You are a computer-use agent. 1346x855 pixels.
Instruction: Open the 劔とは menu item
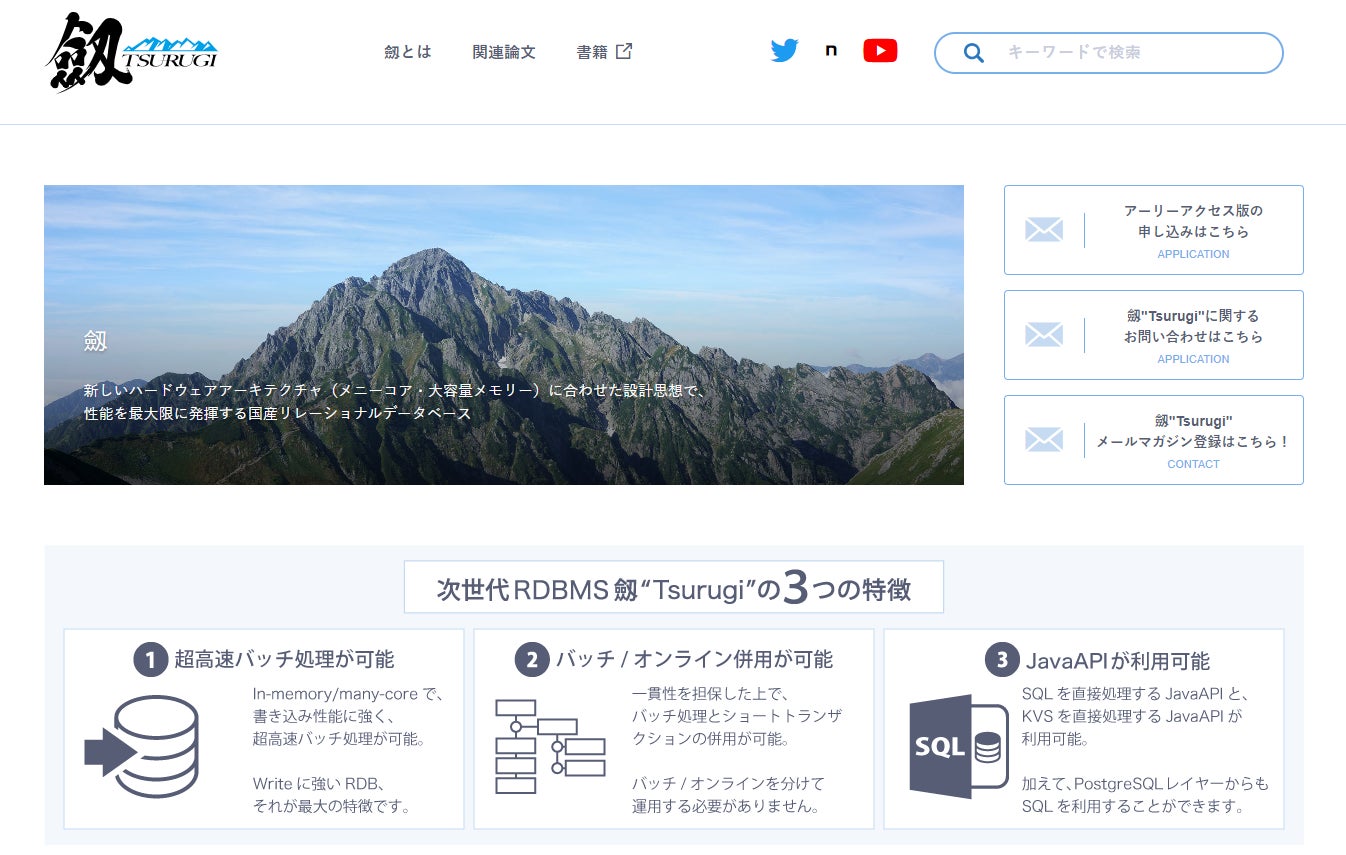[407, 52]
